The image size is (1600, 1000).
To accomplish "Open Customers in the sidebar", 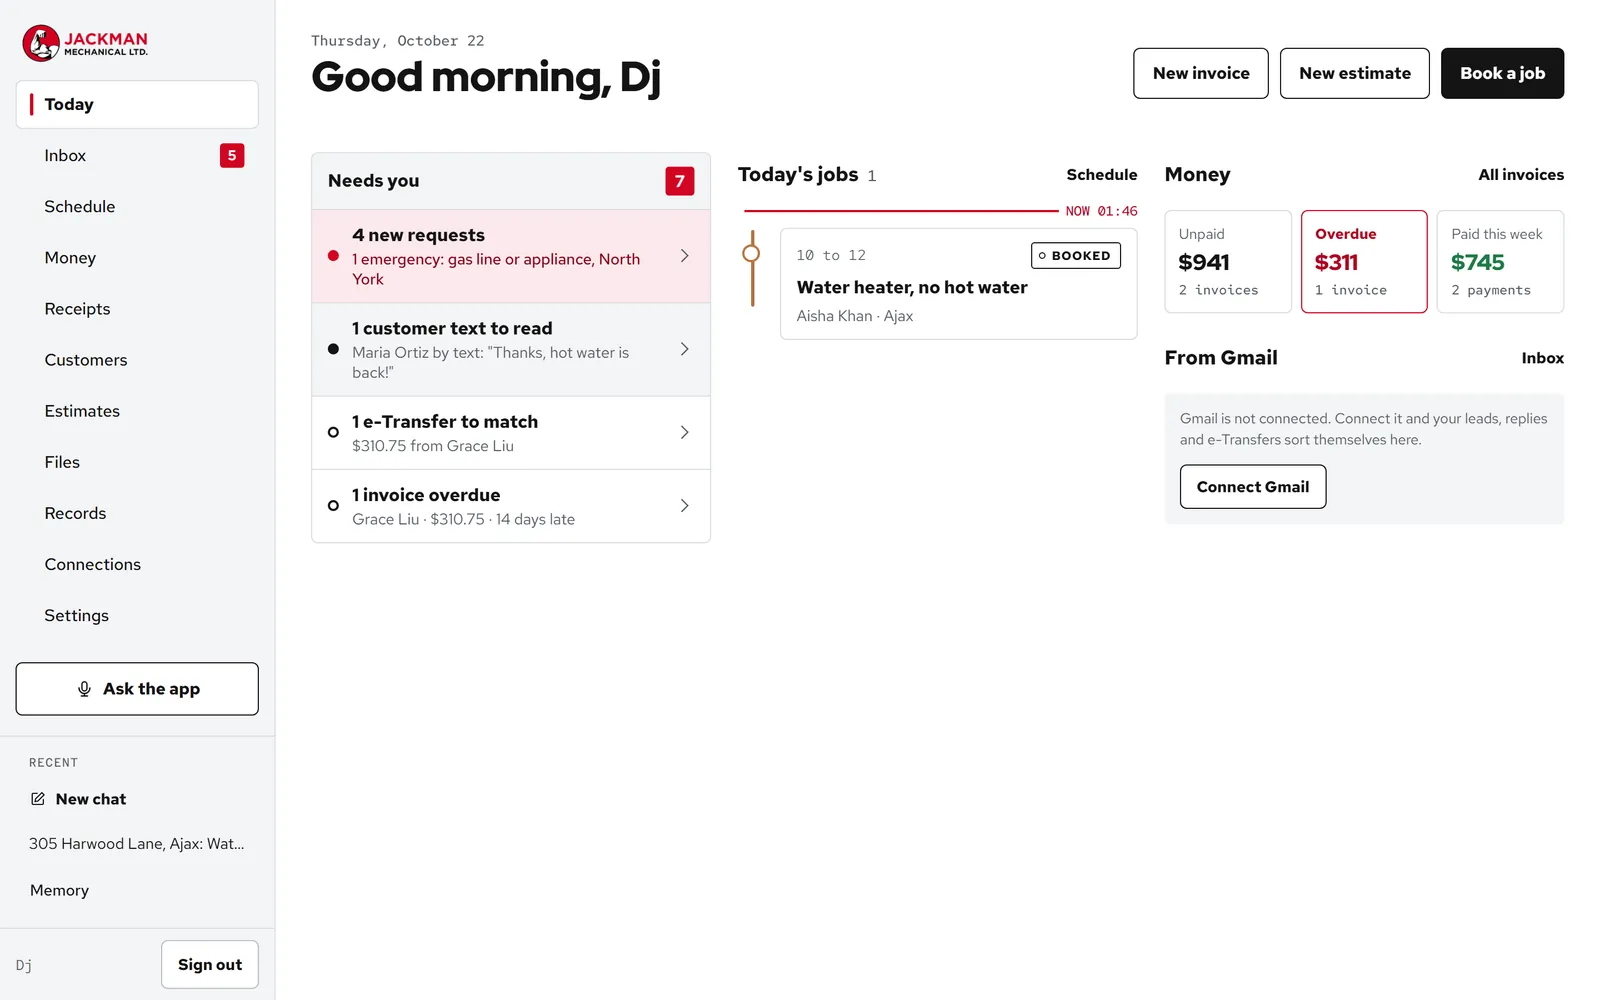I will pos(137,360).
